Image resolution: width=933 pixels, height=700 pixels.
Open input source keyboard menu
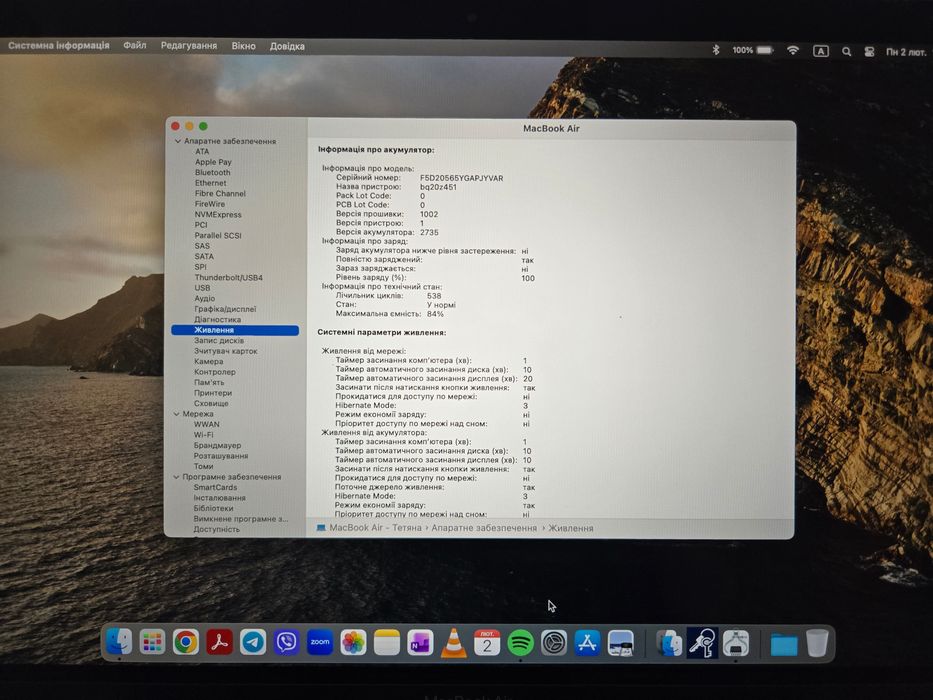click(x=821, y=51)
